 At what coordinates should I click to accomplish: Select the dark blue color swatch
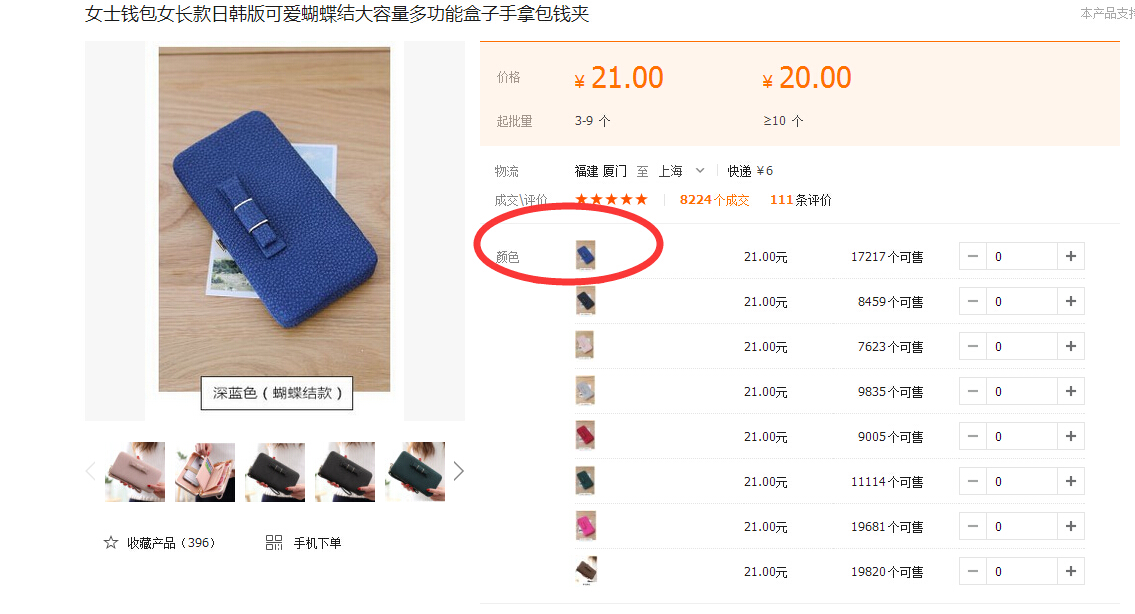click(586, 256)
